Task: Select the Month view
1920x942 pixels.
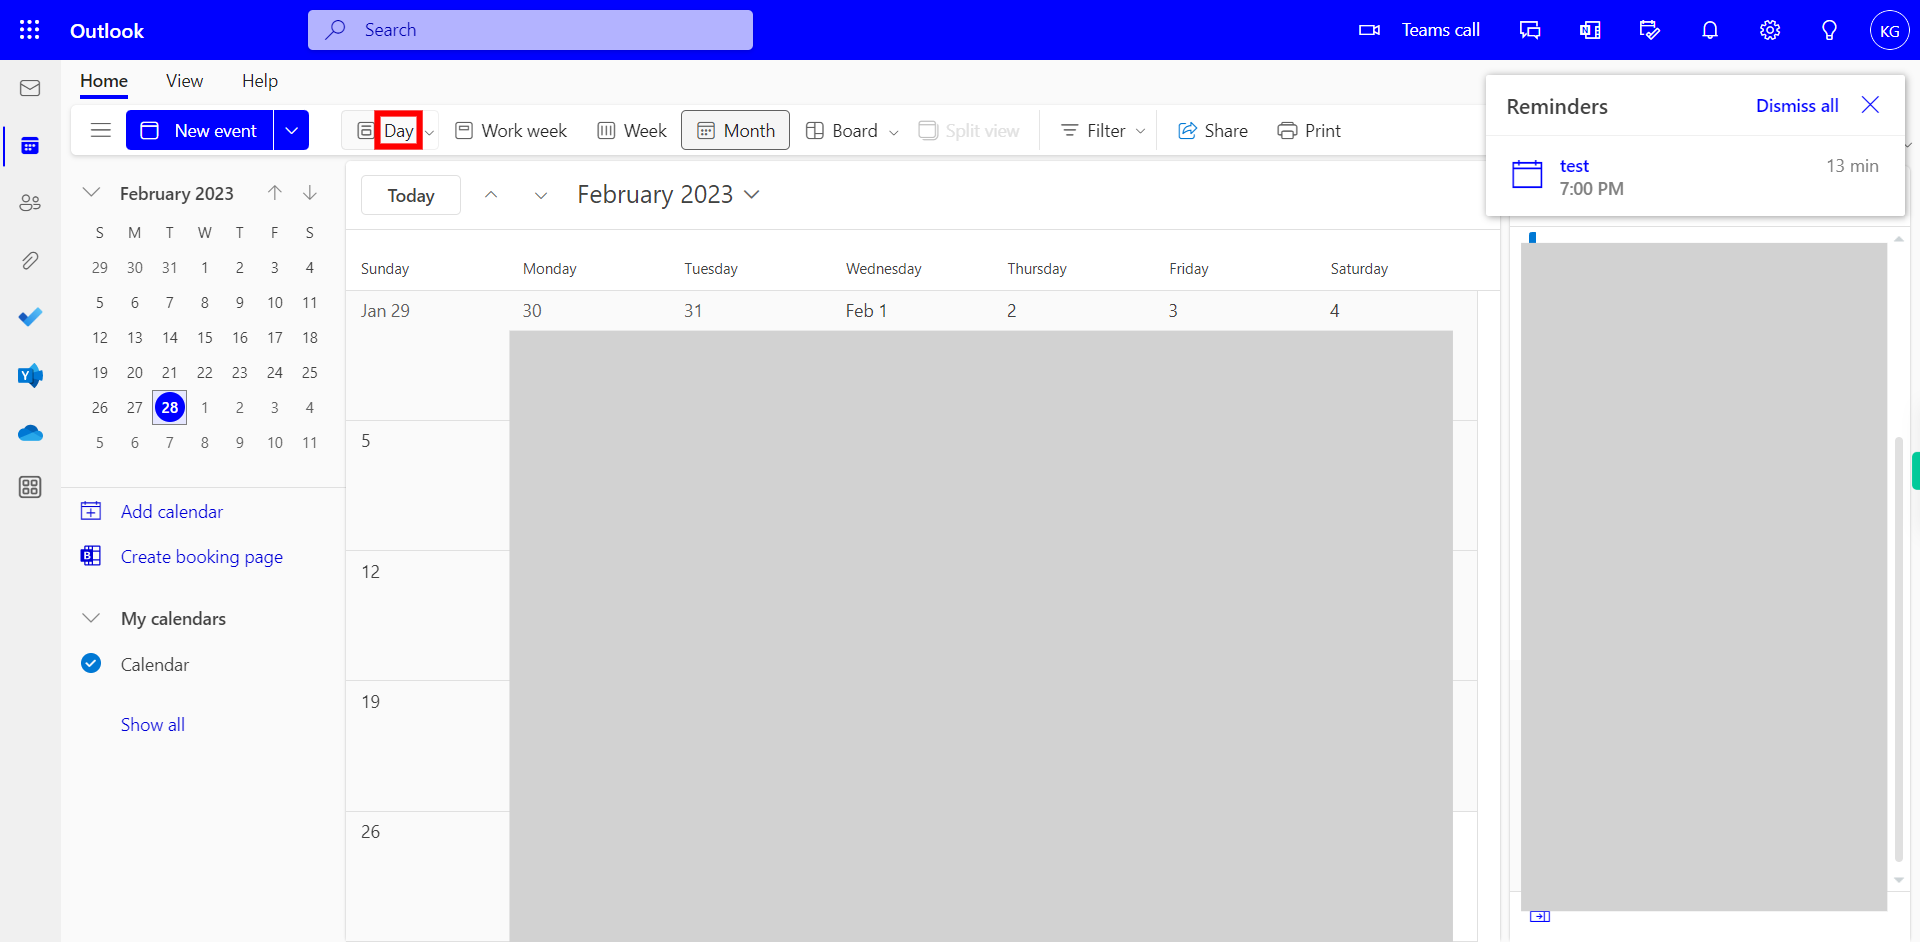Action: coord(735,130)
